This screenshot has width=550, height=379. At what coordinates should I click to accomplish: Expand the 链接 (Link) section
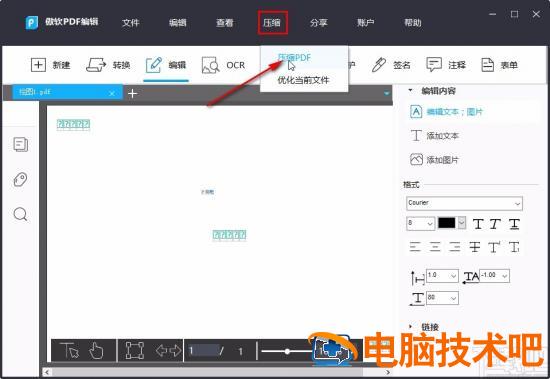click(x=411, y=327)
